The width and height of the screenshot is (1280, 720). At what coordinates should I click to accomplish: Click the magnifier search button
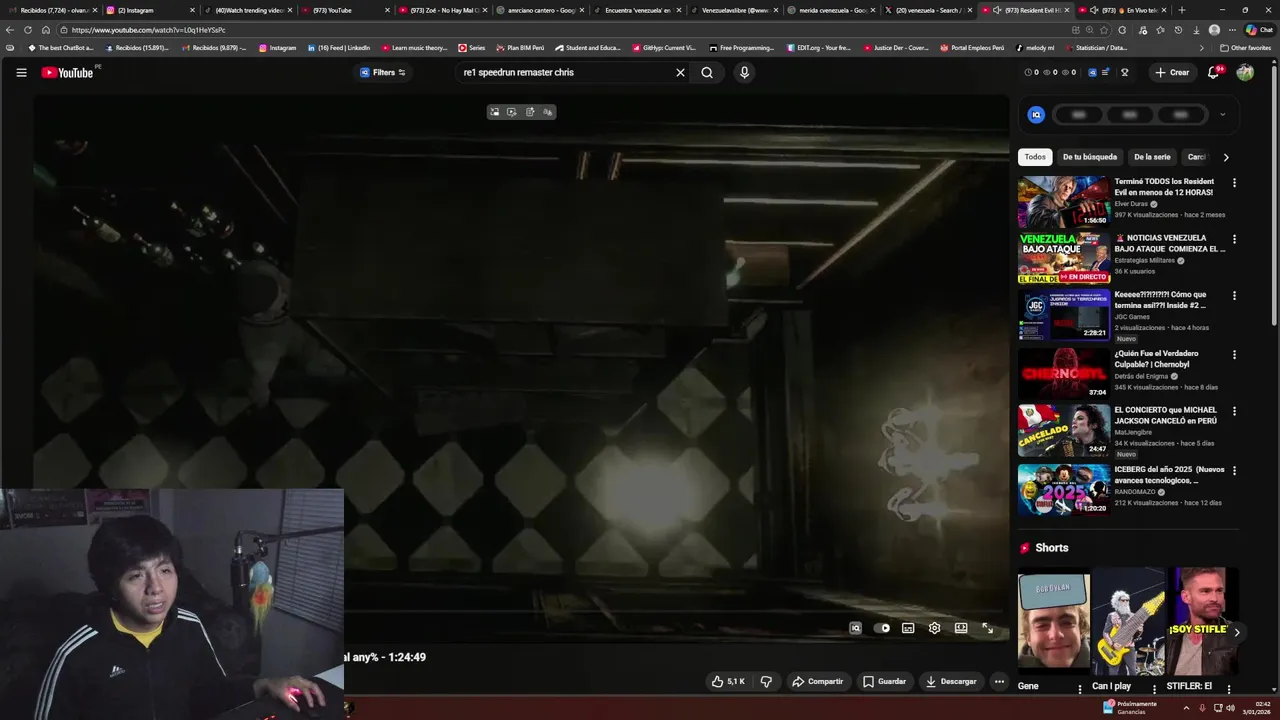[707, 72]
